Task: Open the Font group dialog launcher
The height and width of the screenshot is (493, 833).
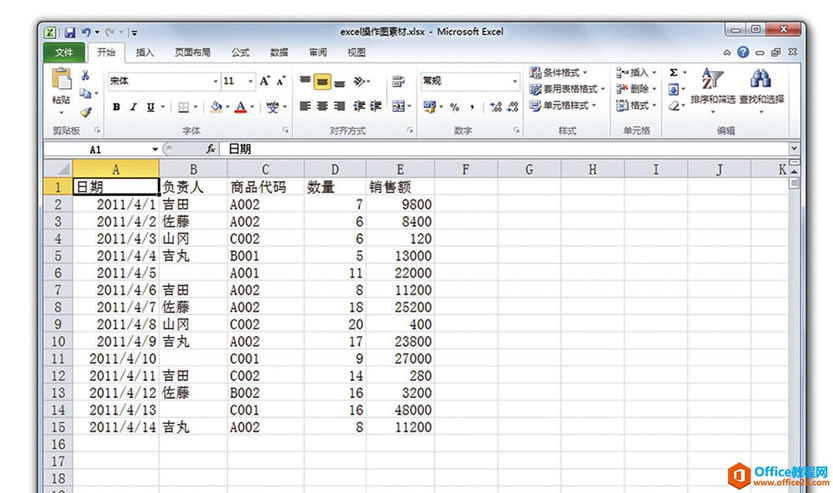Action: pyautogui.click(x=285, y=130)
